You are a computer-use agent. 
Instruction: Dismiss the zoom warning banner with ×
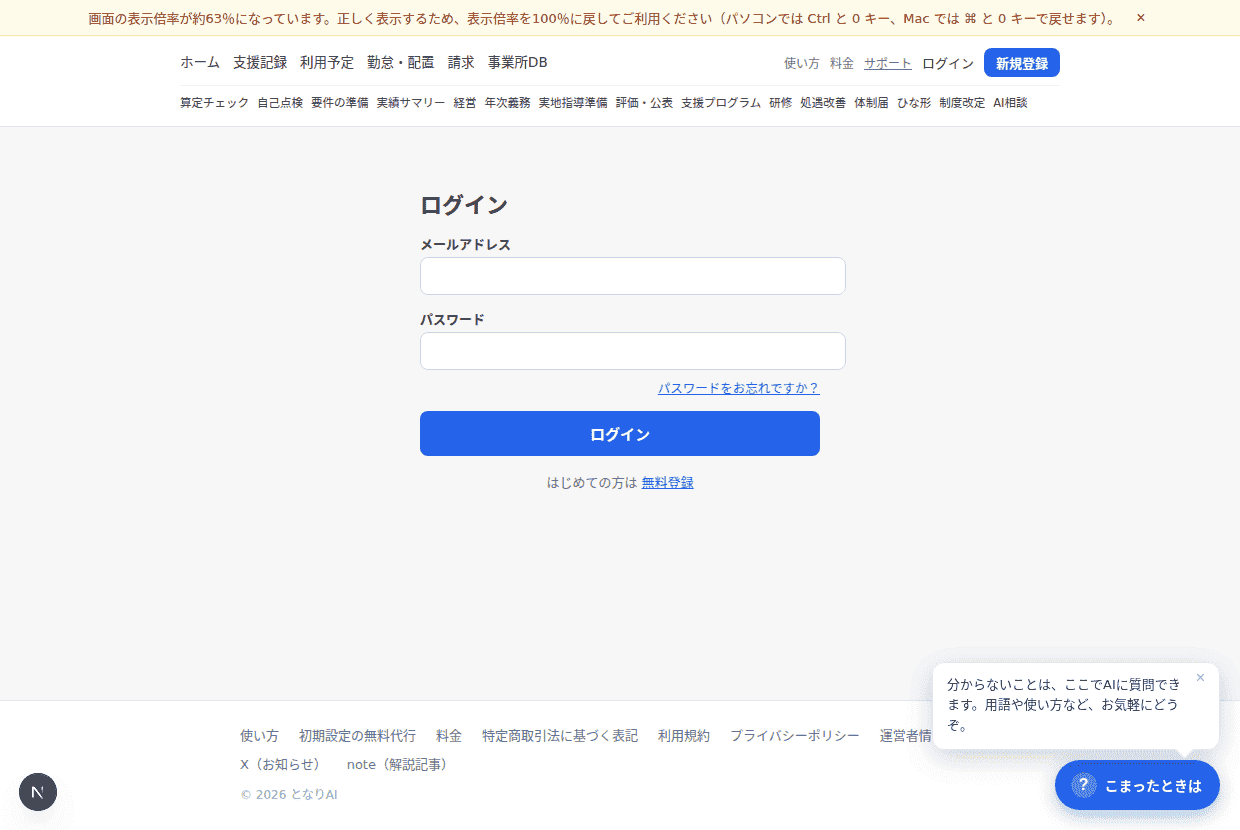[x=1141, y=18]
